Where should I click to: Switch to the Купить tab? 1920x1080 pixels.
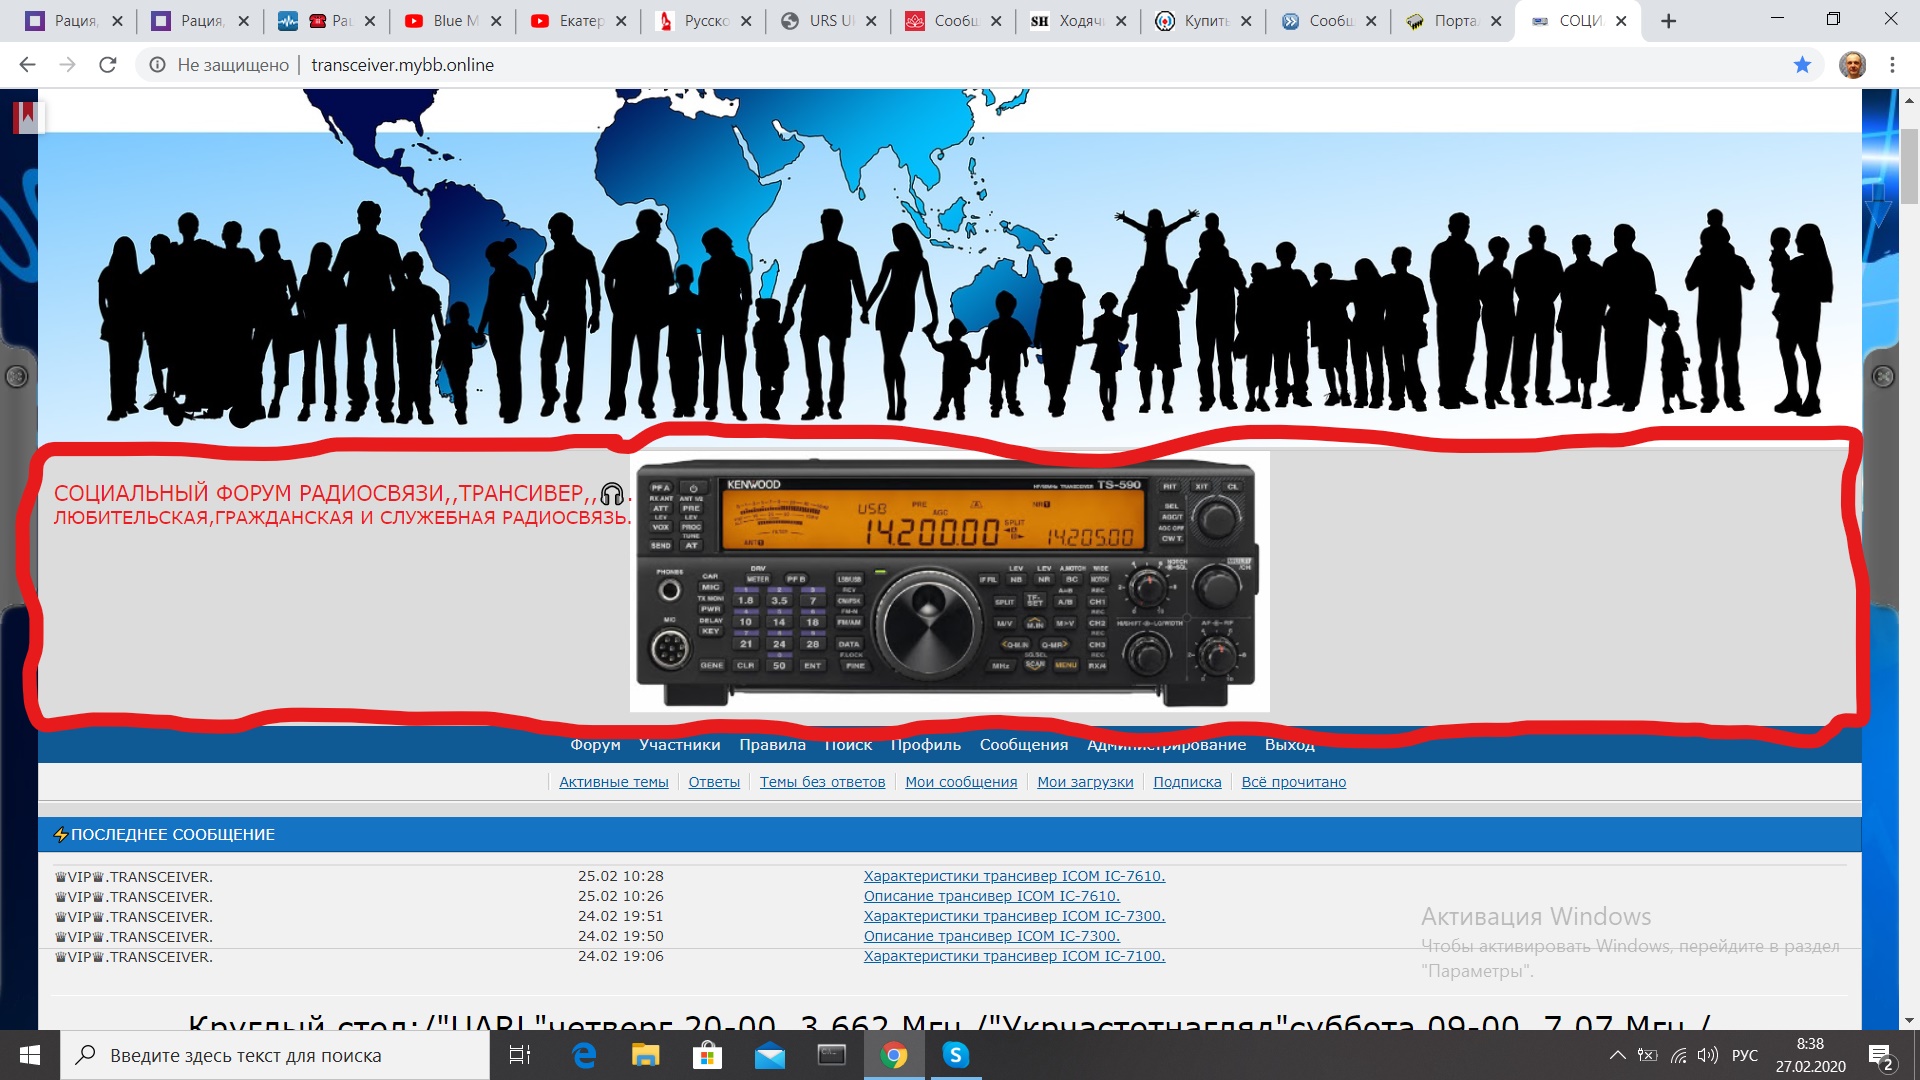tap(1205, 21)
